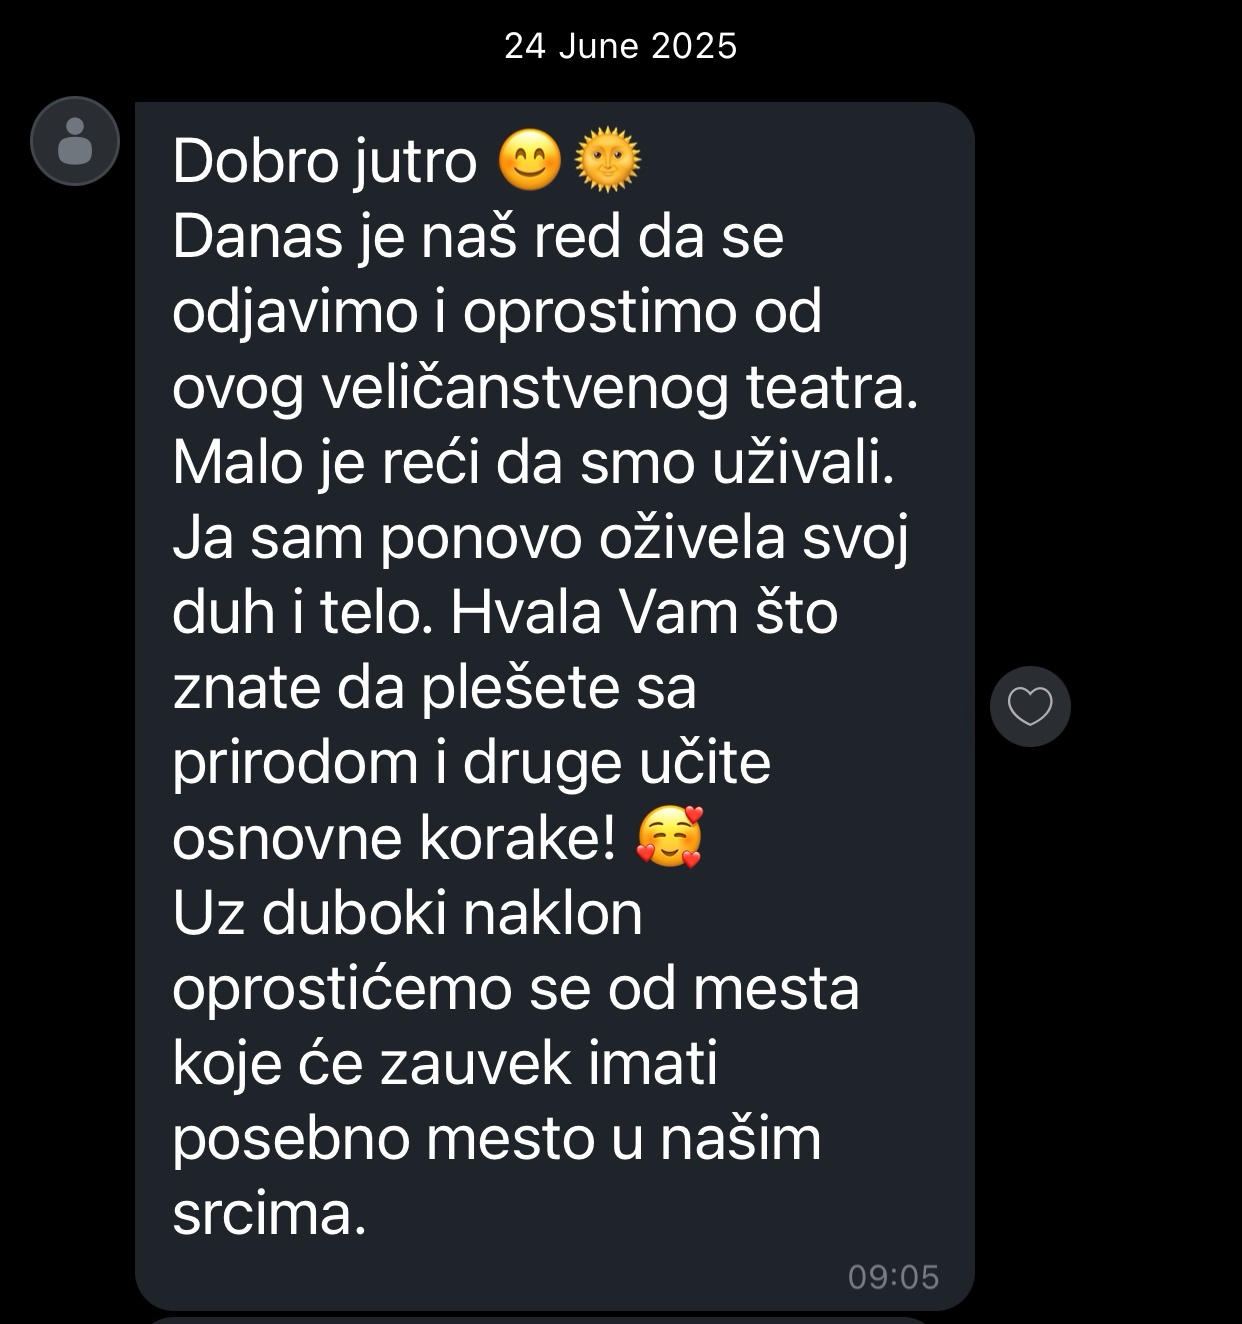Click the next message bubble at bottom edge

555,1320
